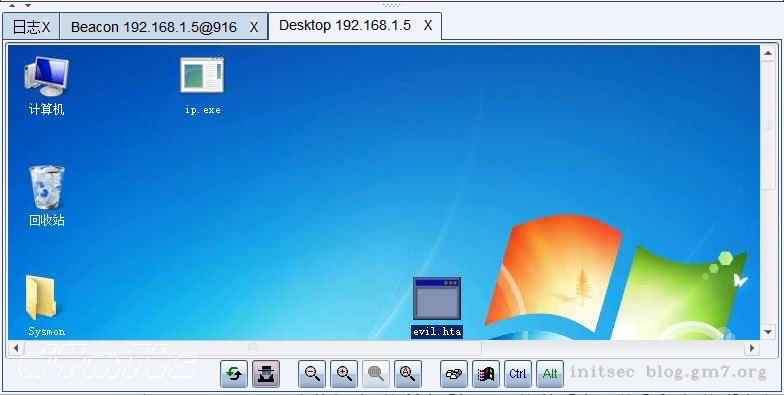Open the 日志 tab
This screenshot has width=784, height=395.
(24, 27)
